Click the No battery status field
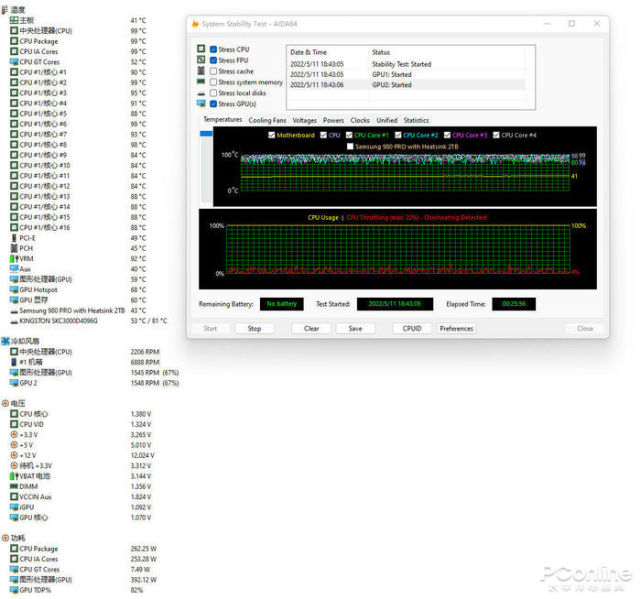 [282, 304]
